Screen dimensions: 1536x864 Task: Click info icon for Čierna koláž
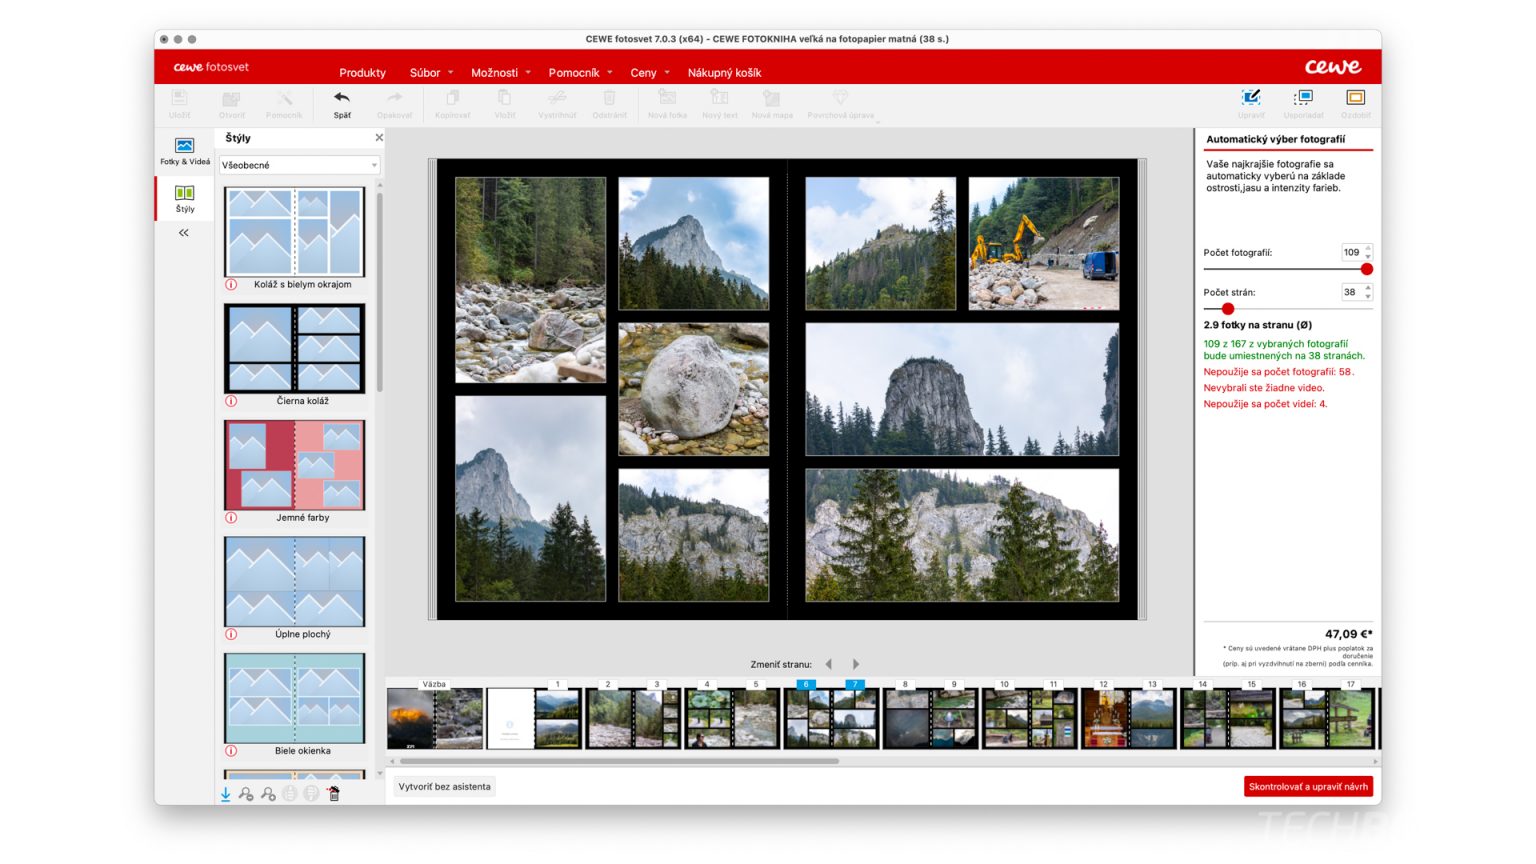coord(231,401)
